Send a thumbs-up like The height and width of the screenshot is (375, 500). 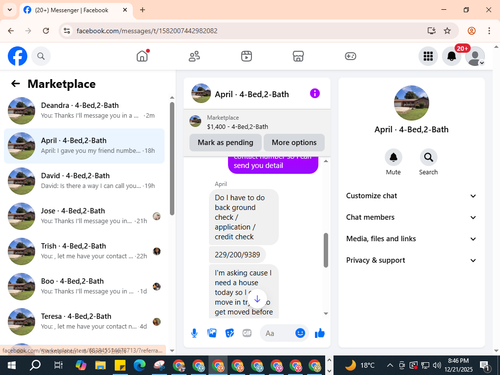[x=320, y=333]
